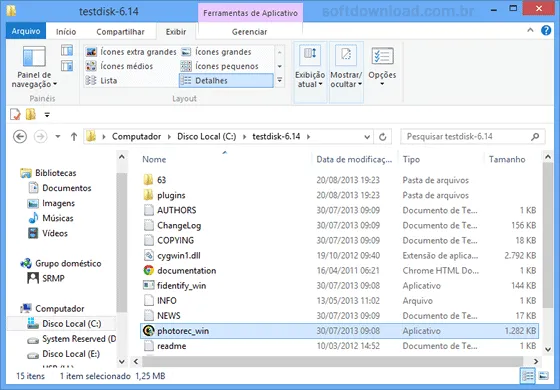This screenshot has width=560, height=390.
Task: Click the New folder quick access icon
Action: (31, 114)
